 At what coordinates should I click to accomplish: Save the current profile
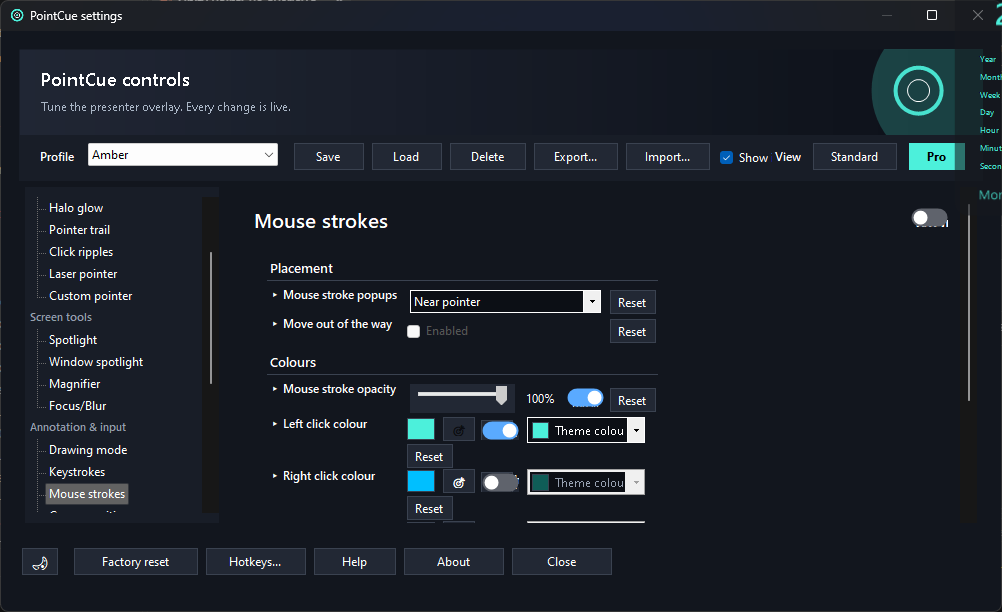(x=328, y=157)
